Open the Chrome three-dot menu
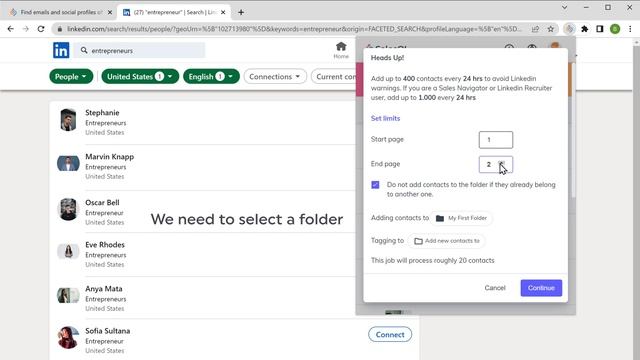 point(630,29)
